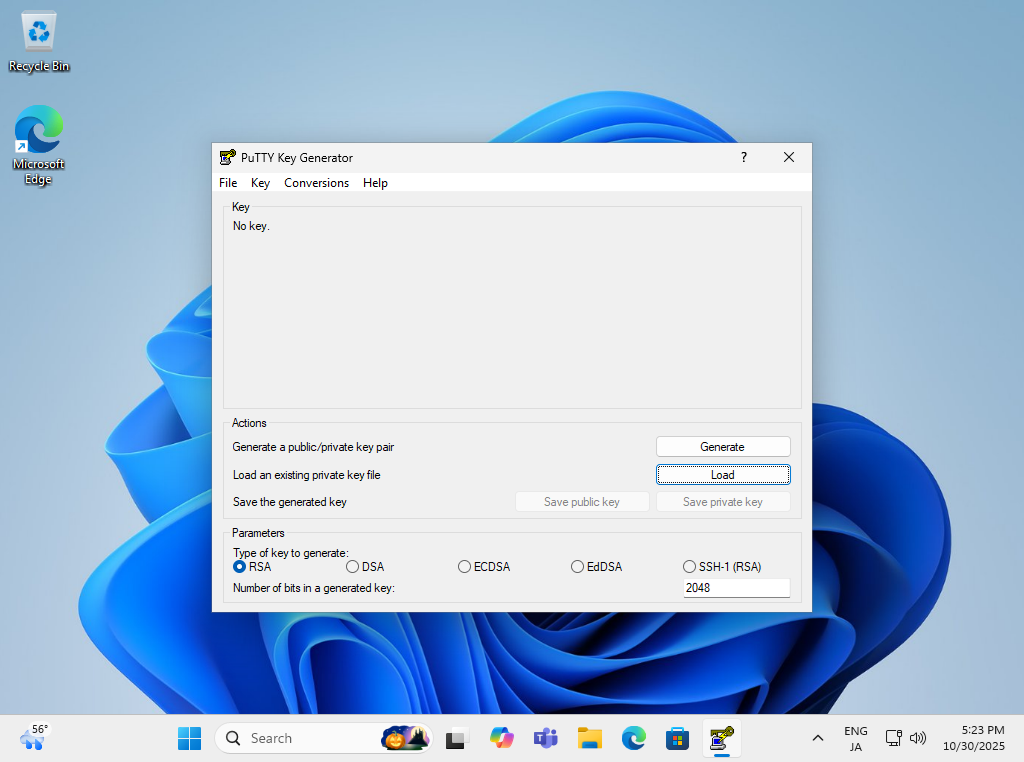This screenshot has width=1024, height=762.
Task: Open File Explorer from the taskbar
Action: pos(590,738)
